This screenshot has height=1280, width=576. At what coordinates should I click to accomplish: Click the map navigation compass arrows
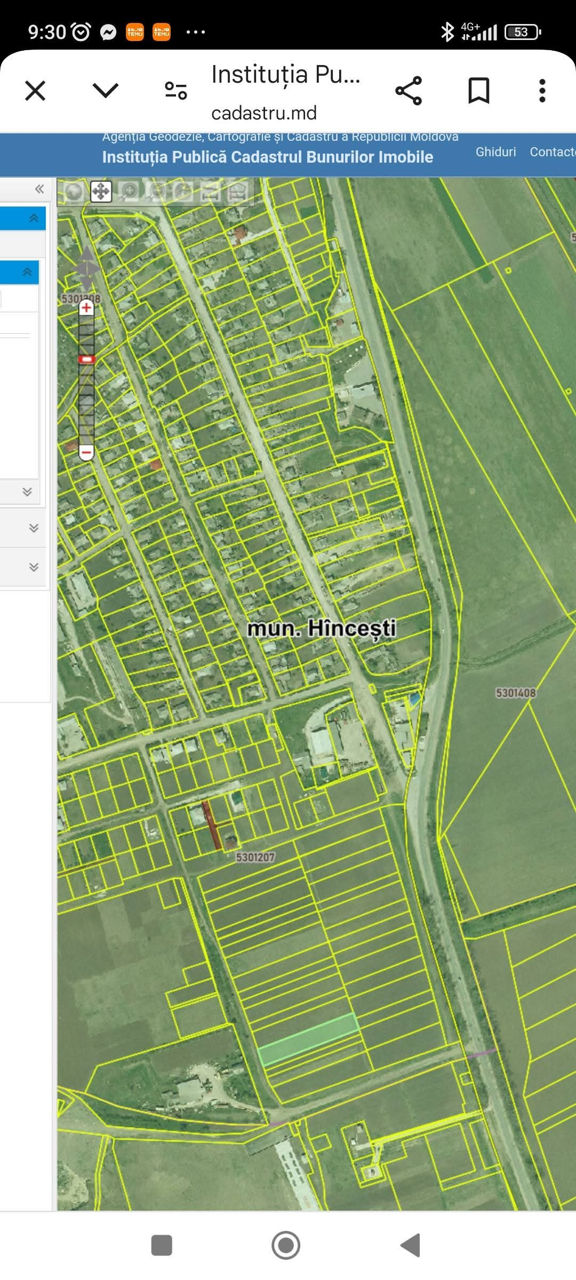87,265
